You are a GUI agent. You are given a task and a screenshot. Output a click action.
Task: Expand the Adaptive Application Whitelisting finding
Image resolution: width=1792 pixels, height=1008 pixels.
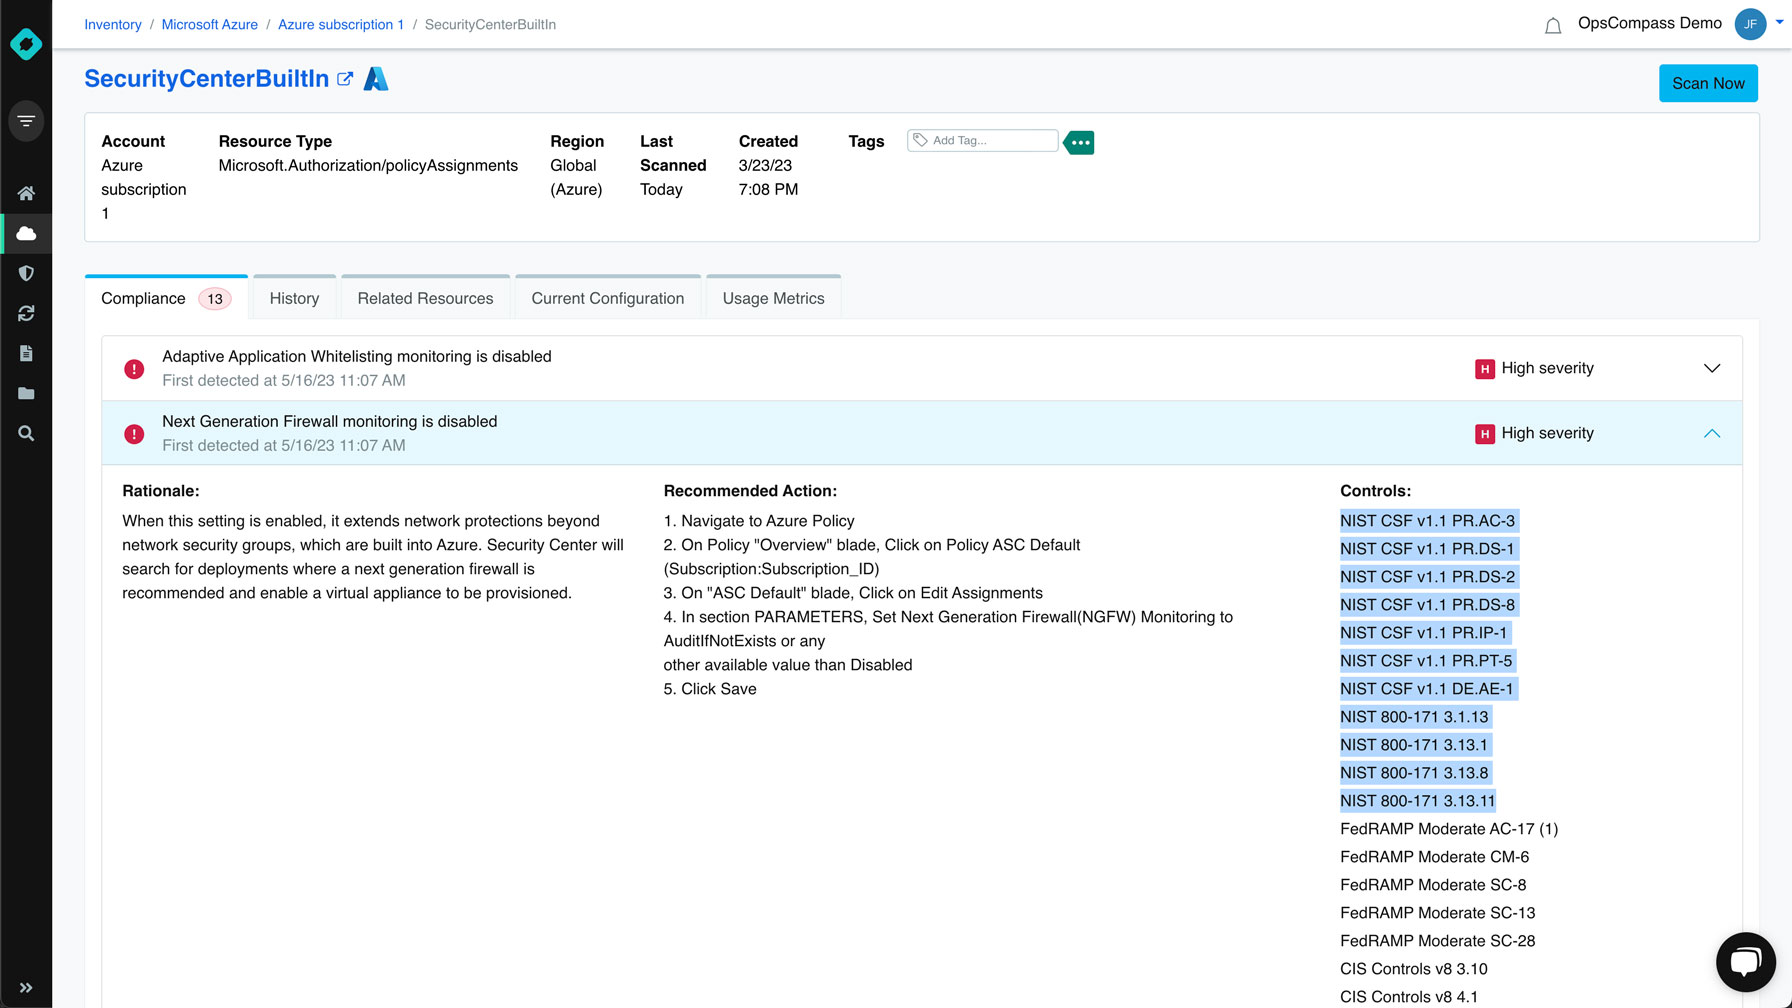[x=1712, y=368]
